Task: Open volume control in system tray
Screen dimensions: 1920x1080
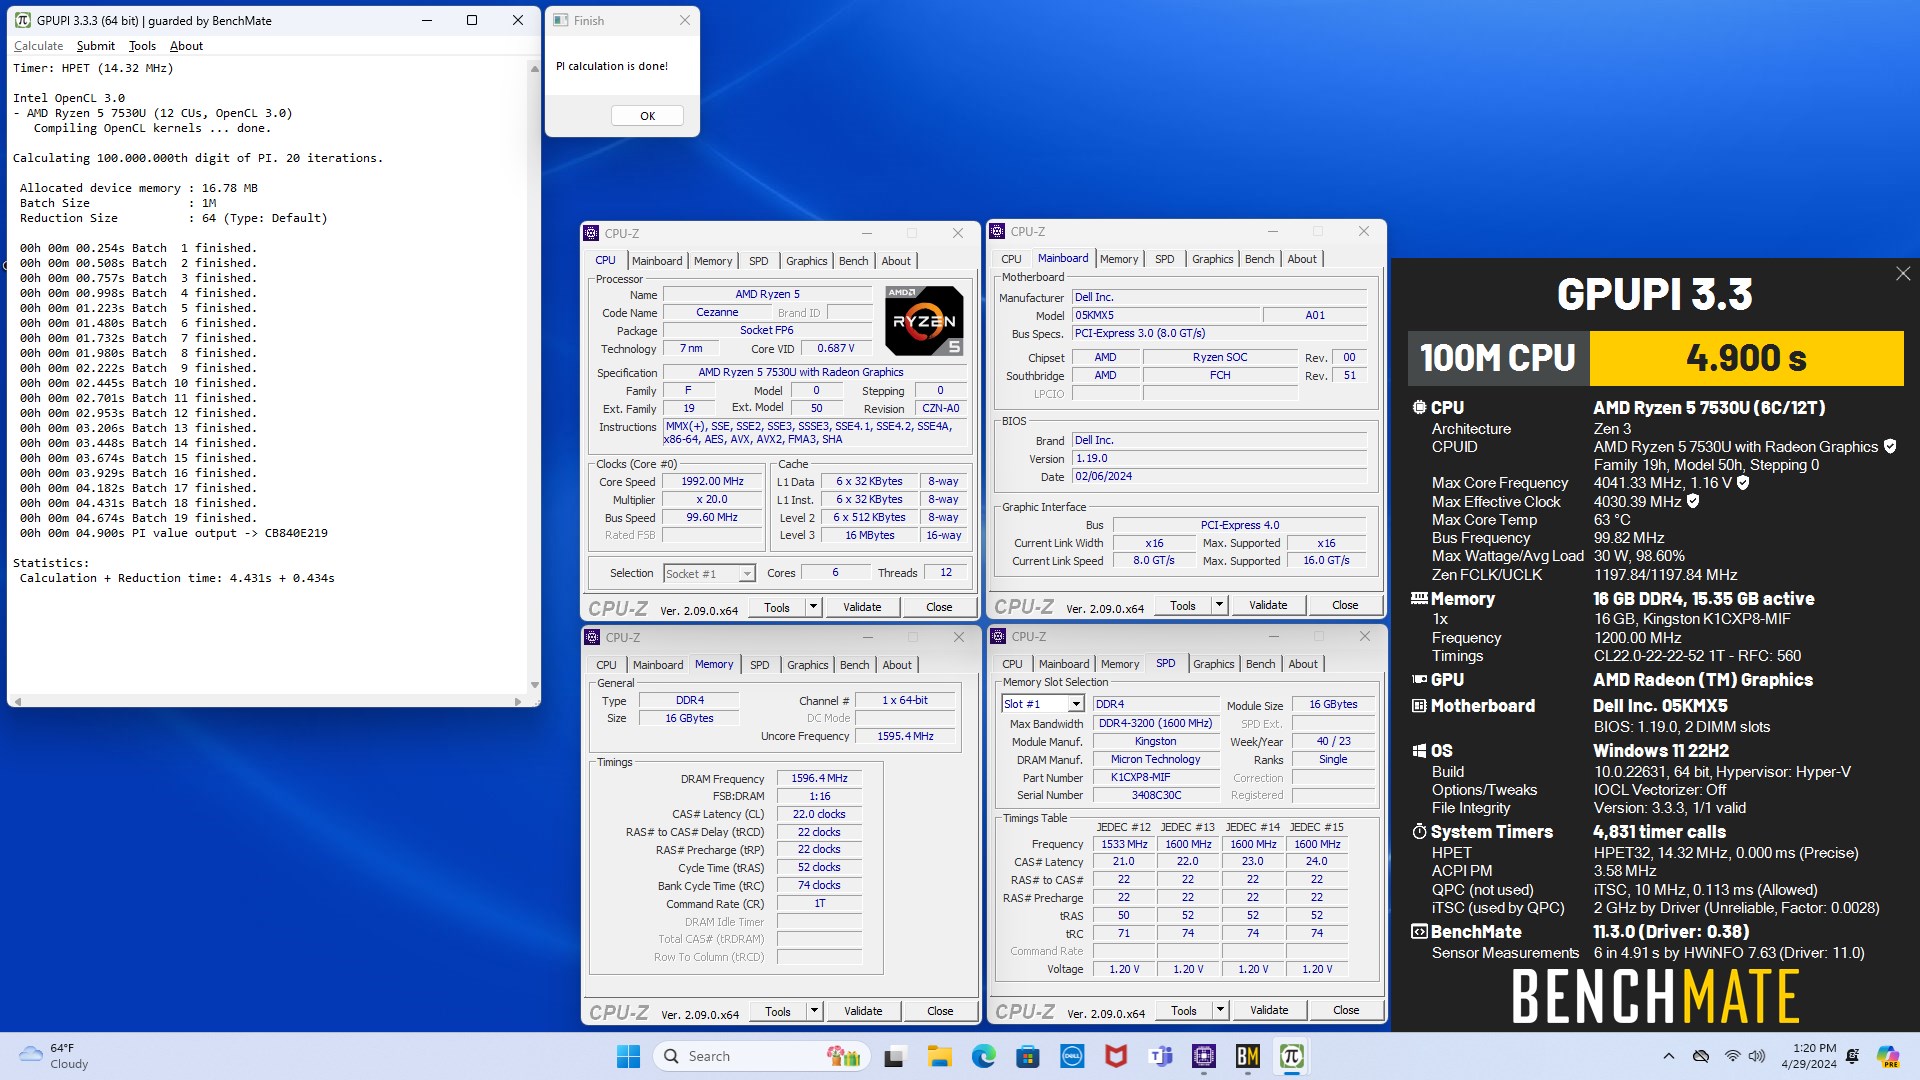Action: pos(1757,1056)
